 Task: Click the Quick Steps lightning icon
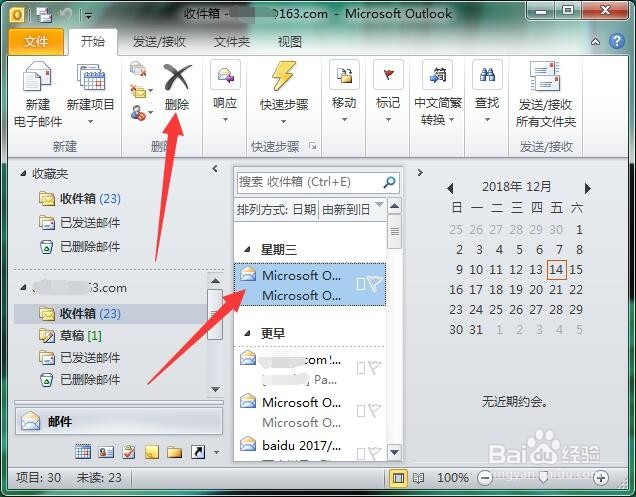point(284,75)
